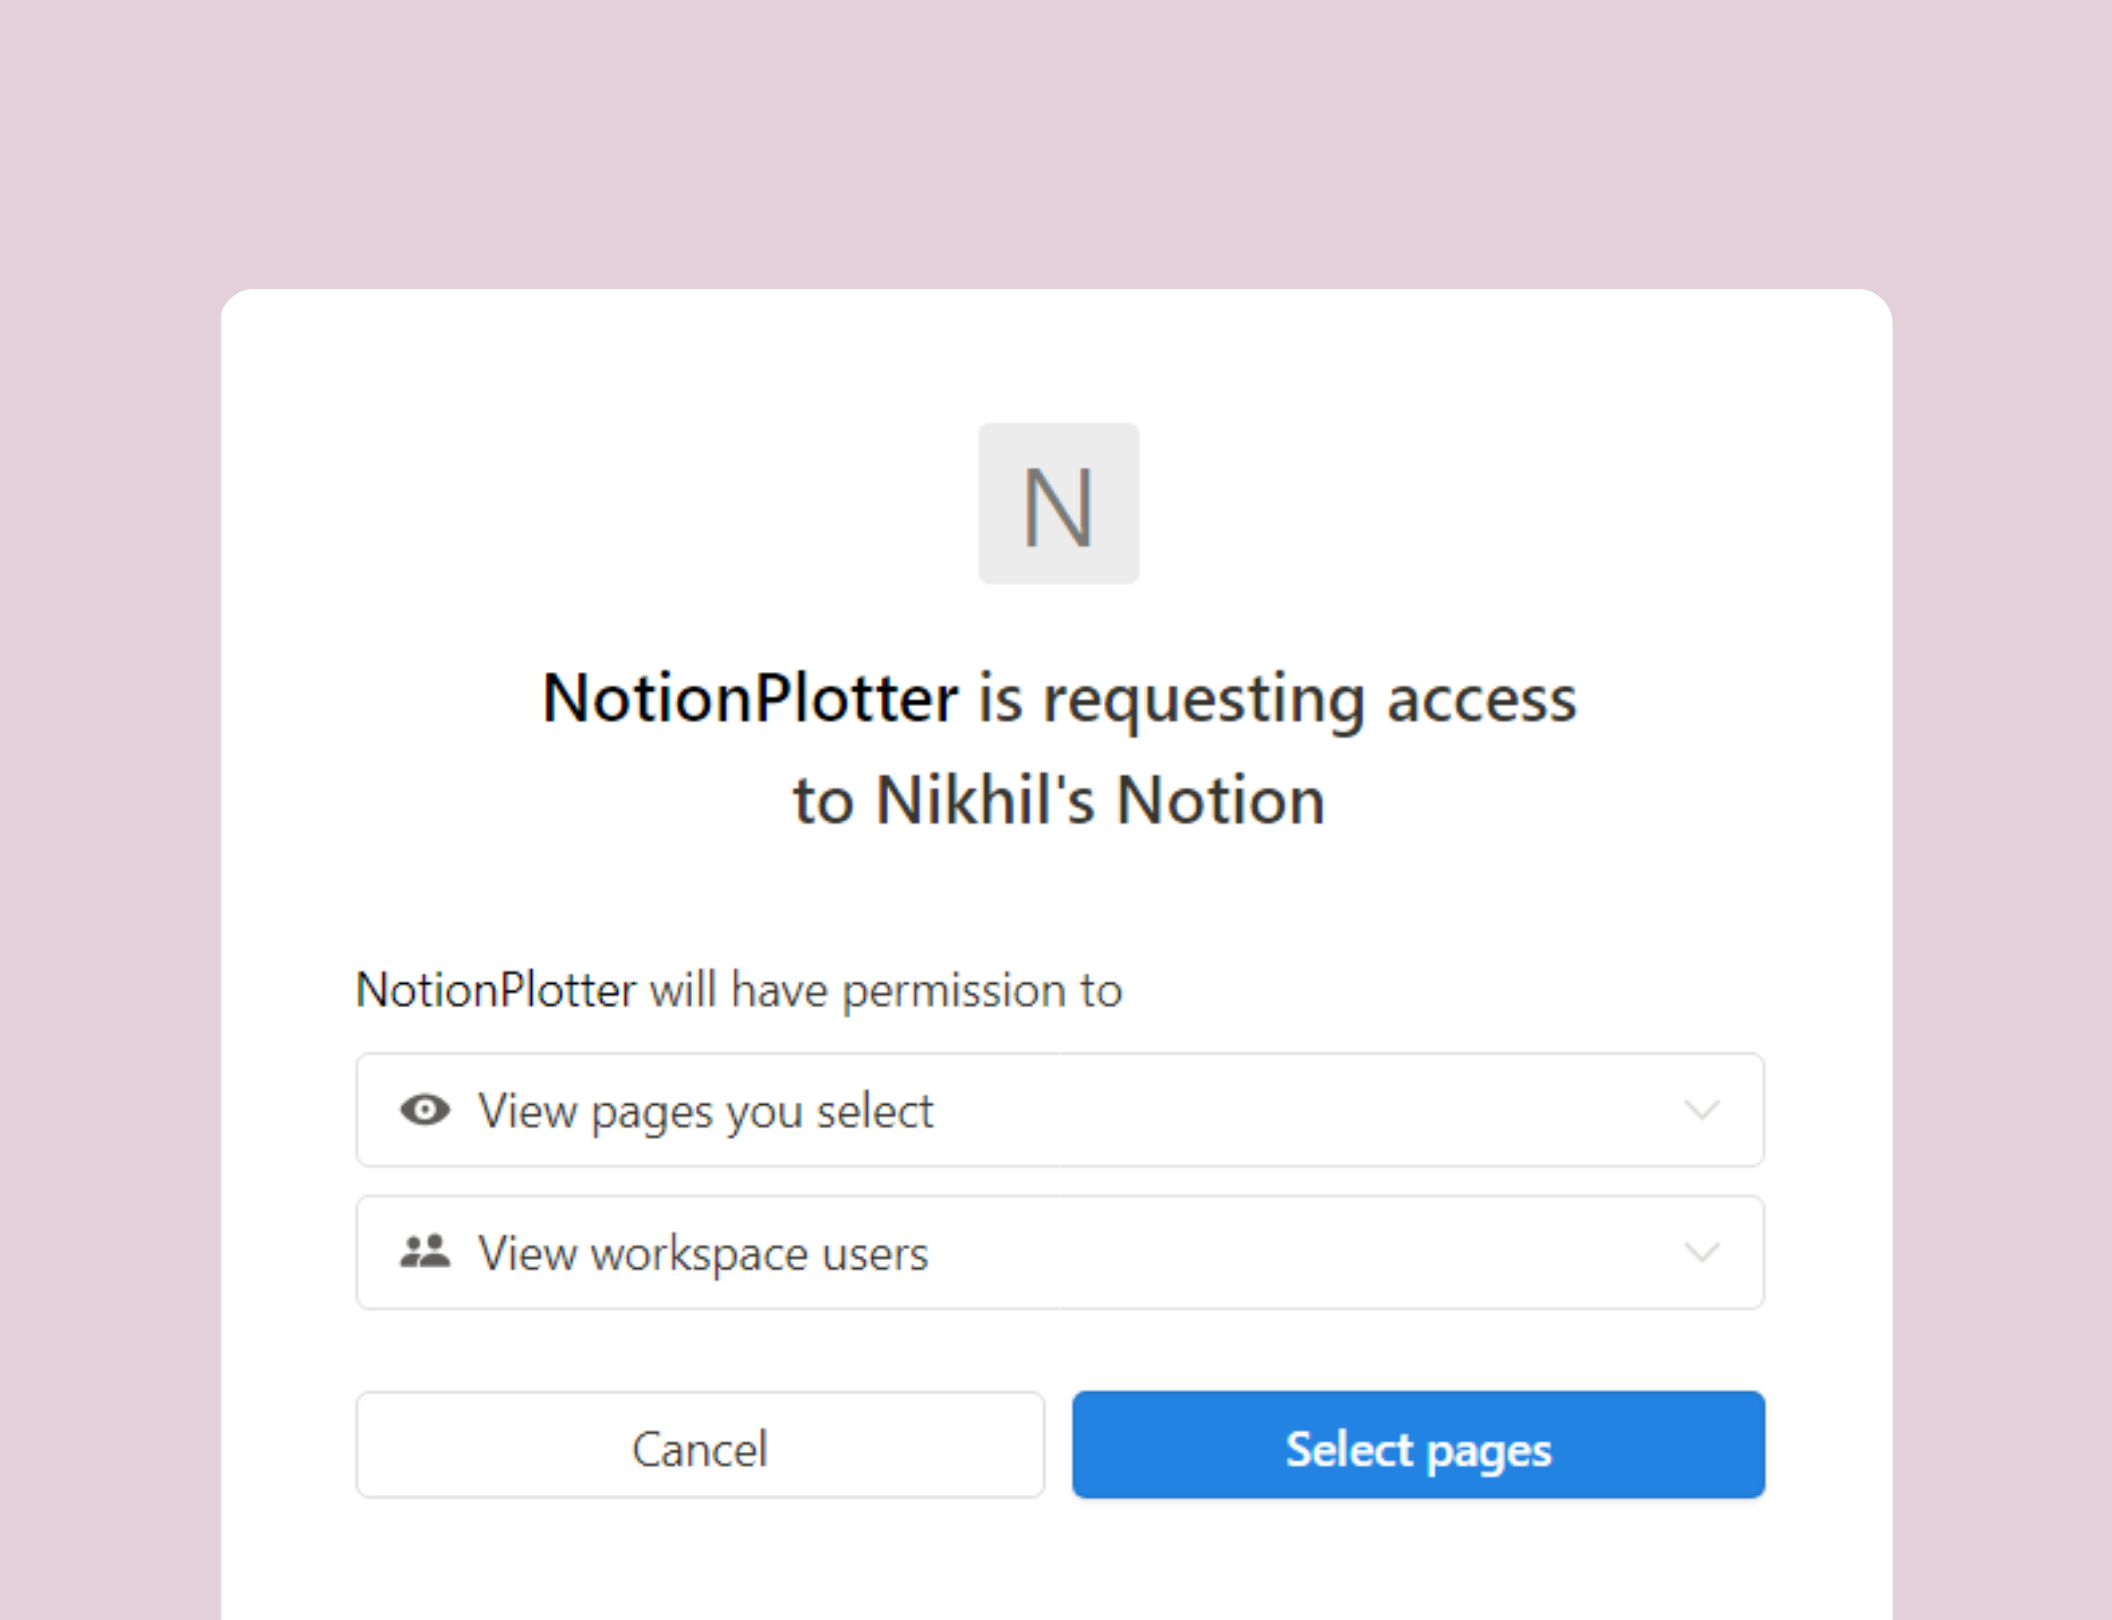Click the NotionPlotter N logo icon
The image size is (2112, 1620).
1058,503
